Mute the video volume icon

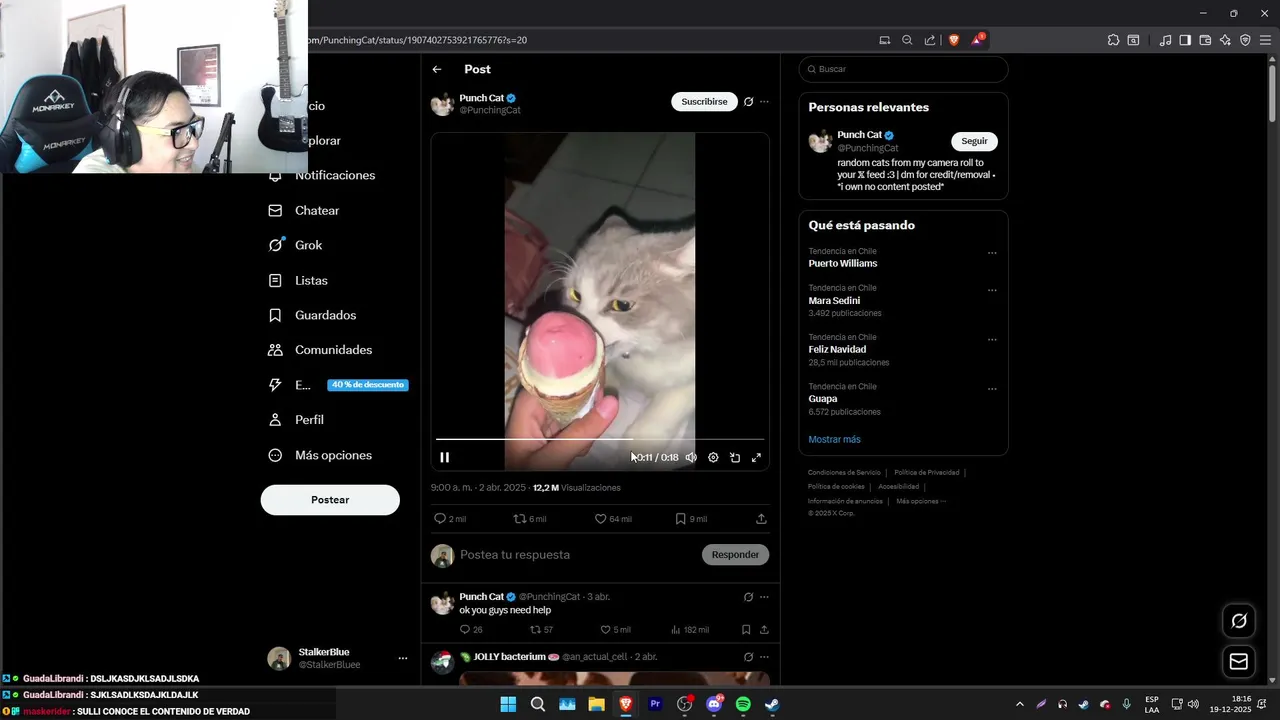[691, 457]
